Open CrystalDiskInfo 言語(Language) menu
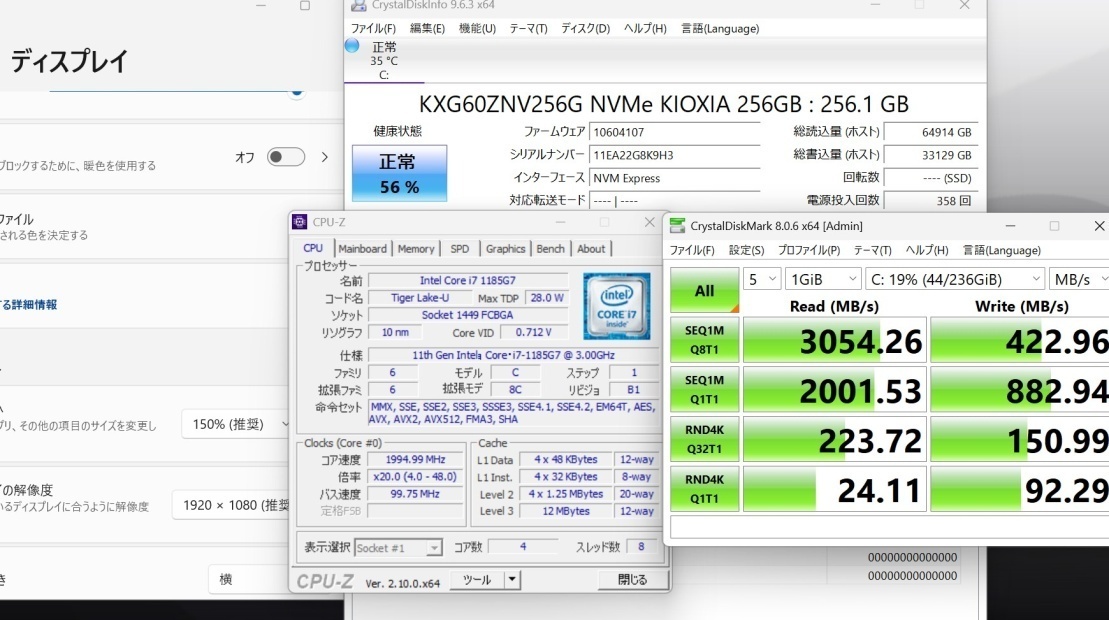The image size is (1109, 620). click(720, 28)
